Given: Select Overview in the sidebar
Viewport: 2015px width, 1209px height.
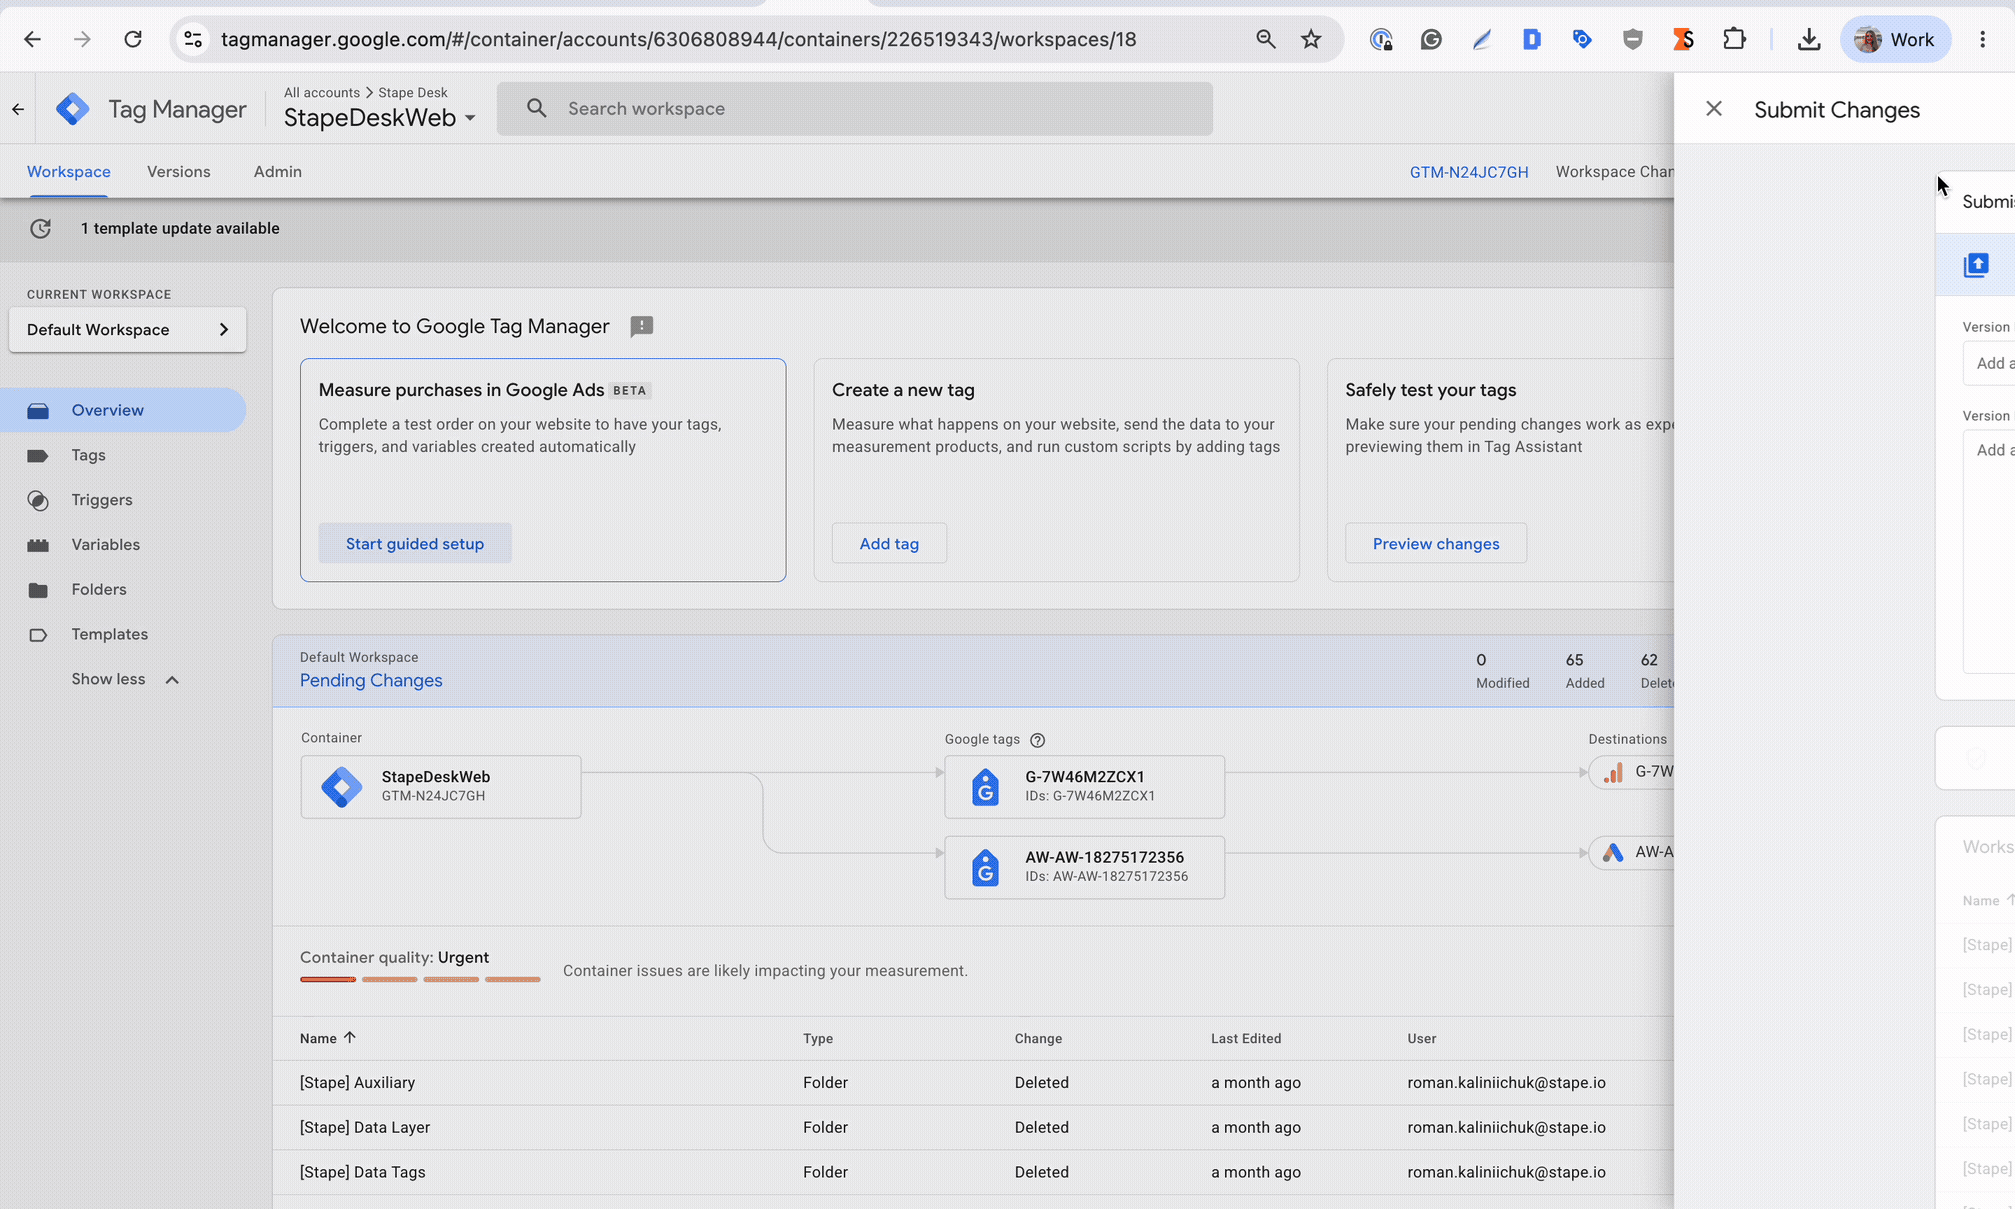Looking at the screenshot, I should [x=122, y=410].
